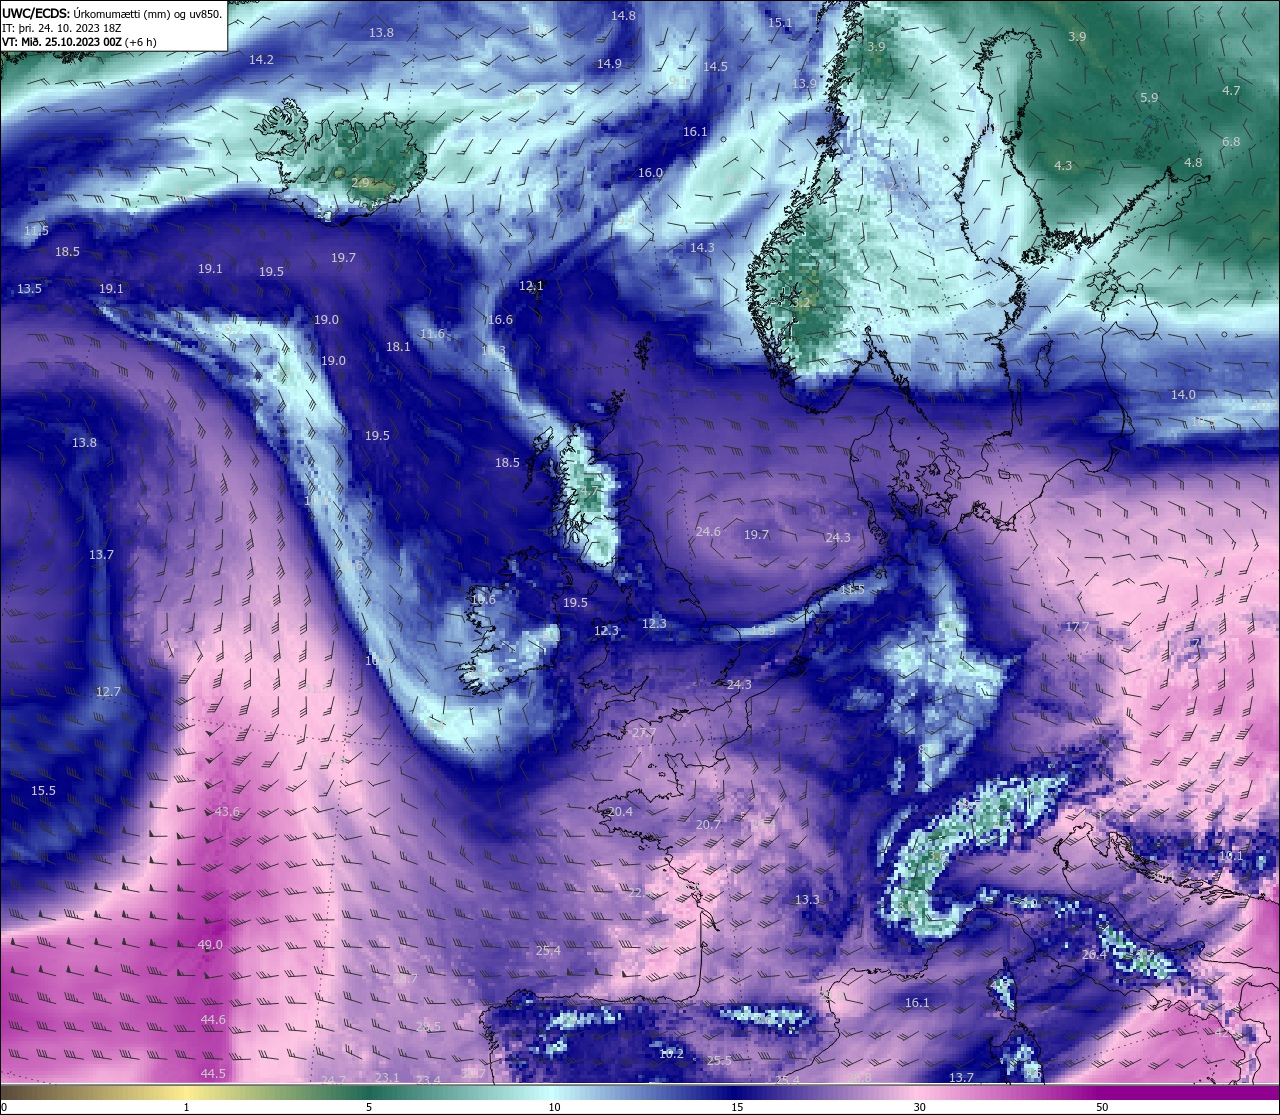Viewport: 1280px width, 1115px height.
Task: Click the 6.8 value label
Action: tap(1231, 142)
